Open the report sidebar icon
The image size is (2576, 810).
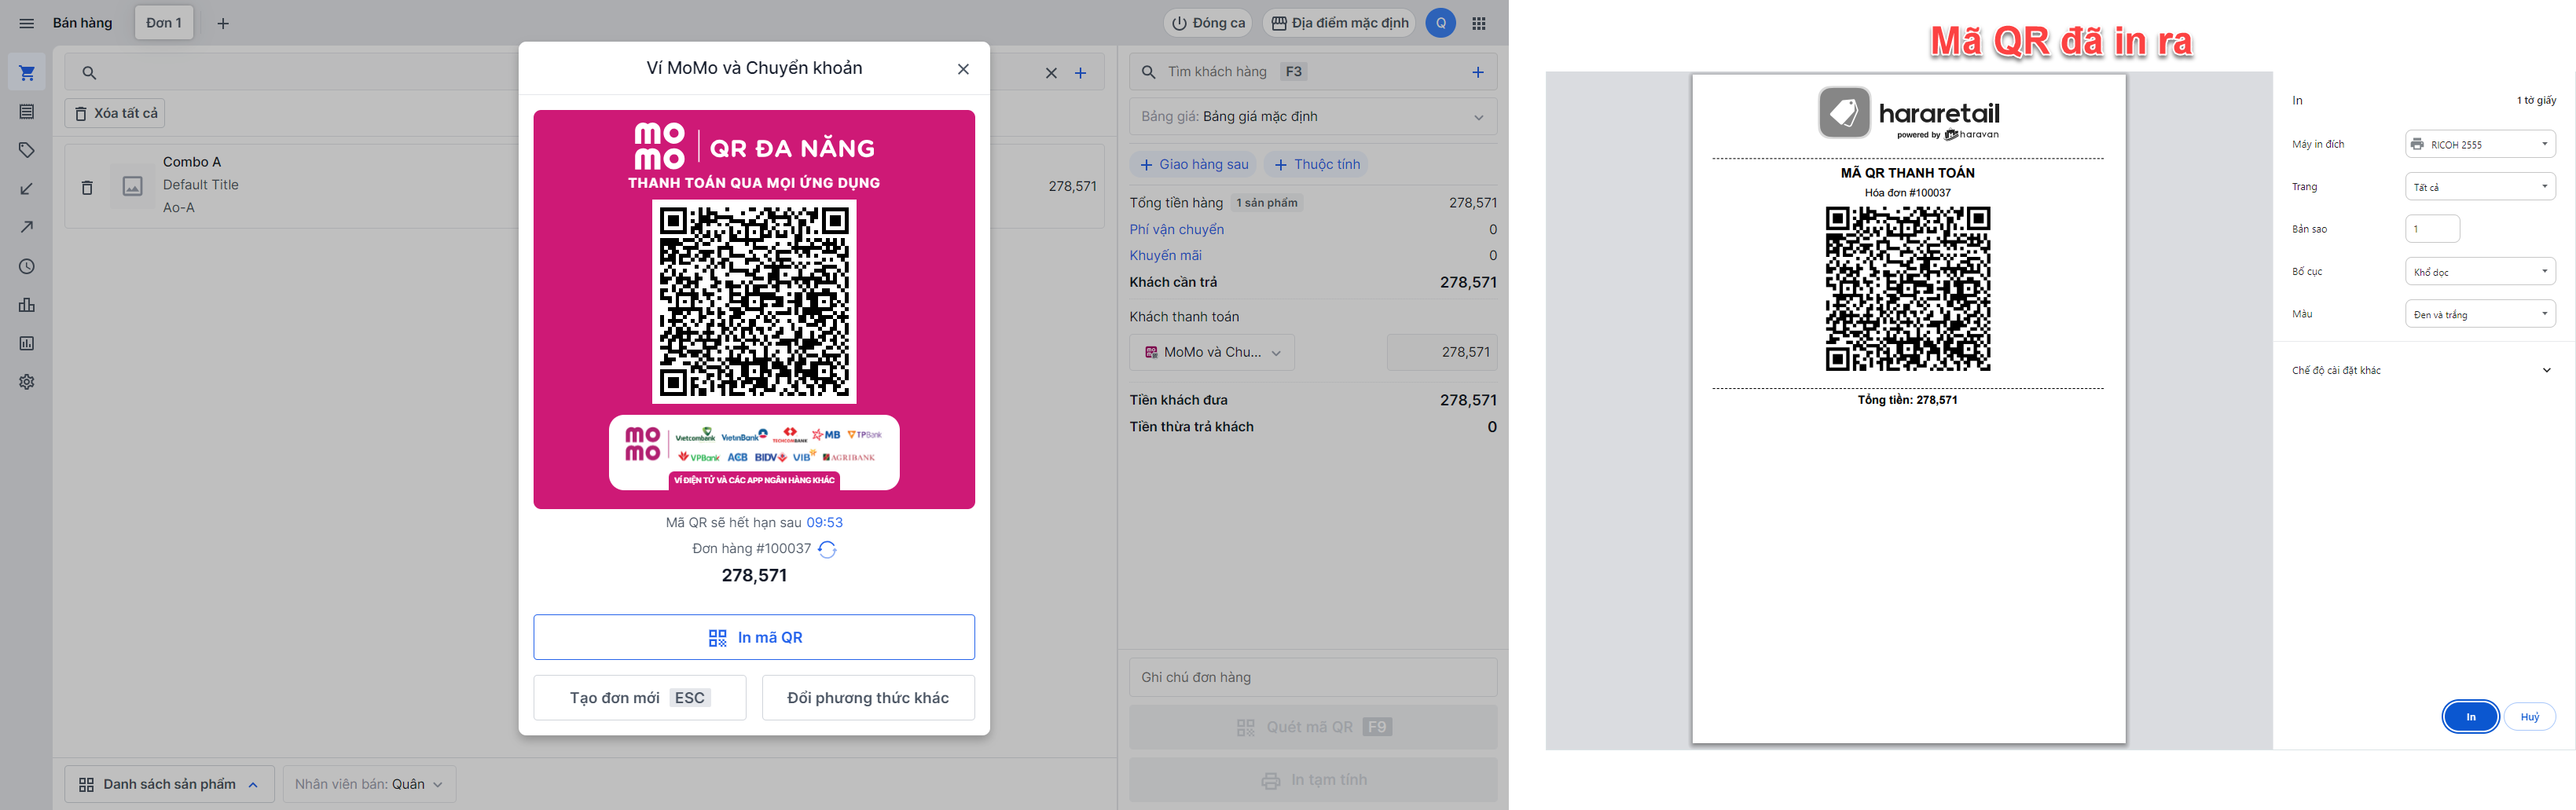(x=27, y=343)
